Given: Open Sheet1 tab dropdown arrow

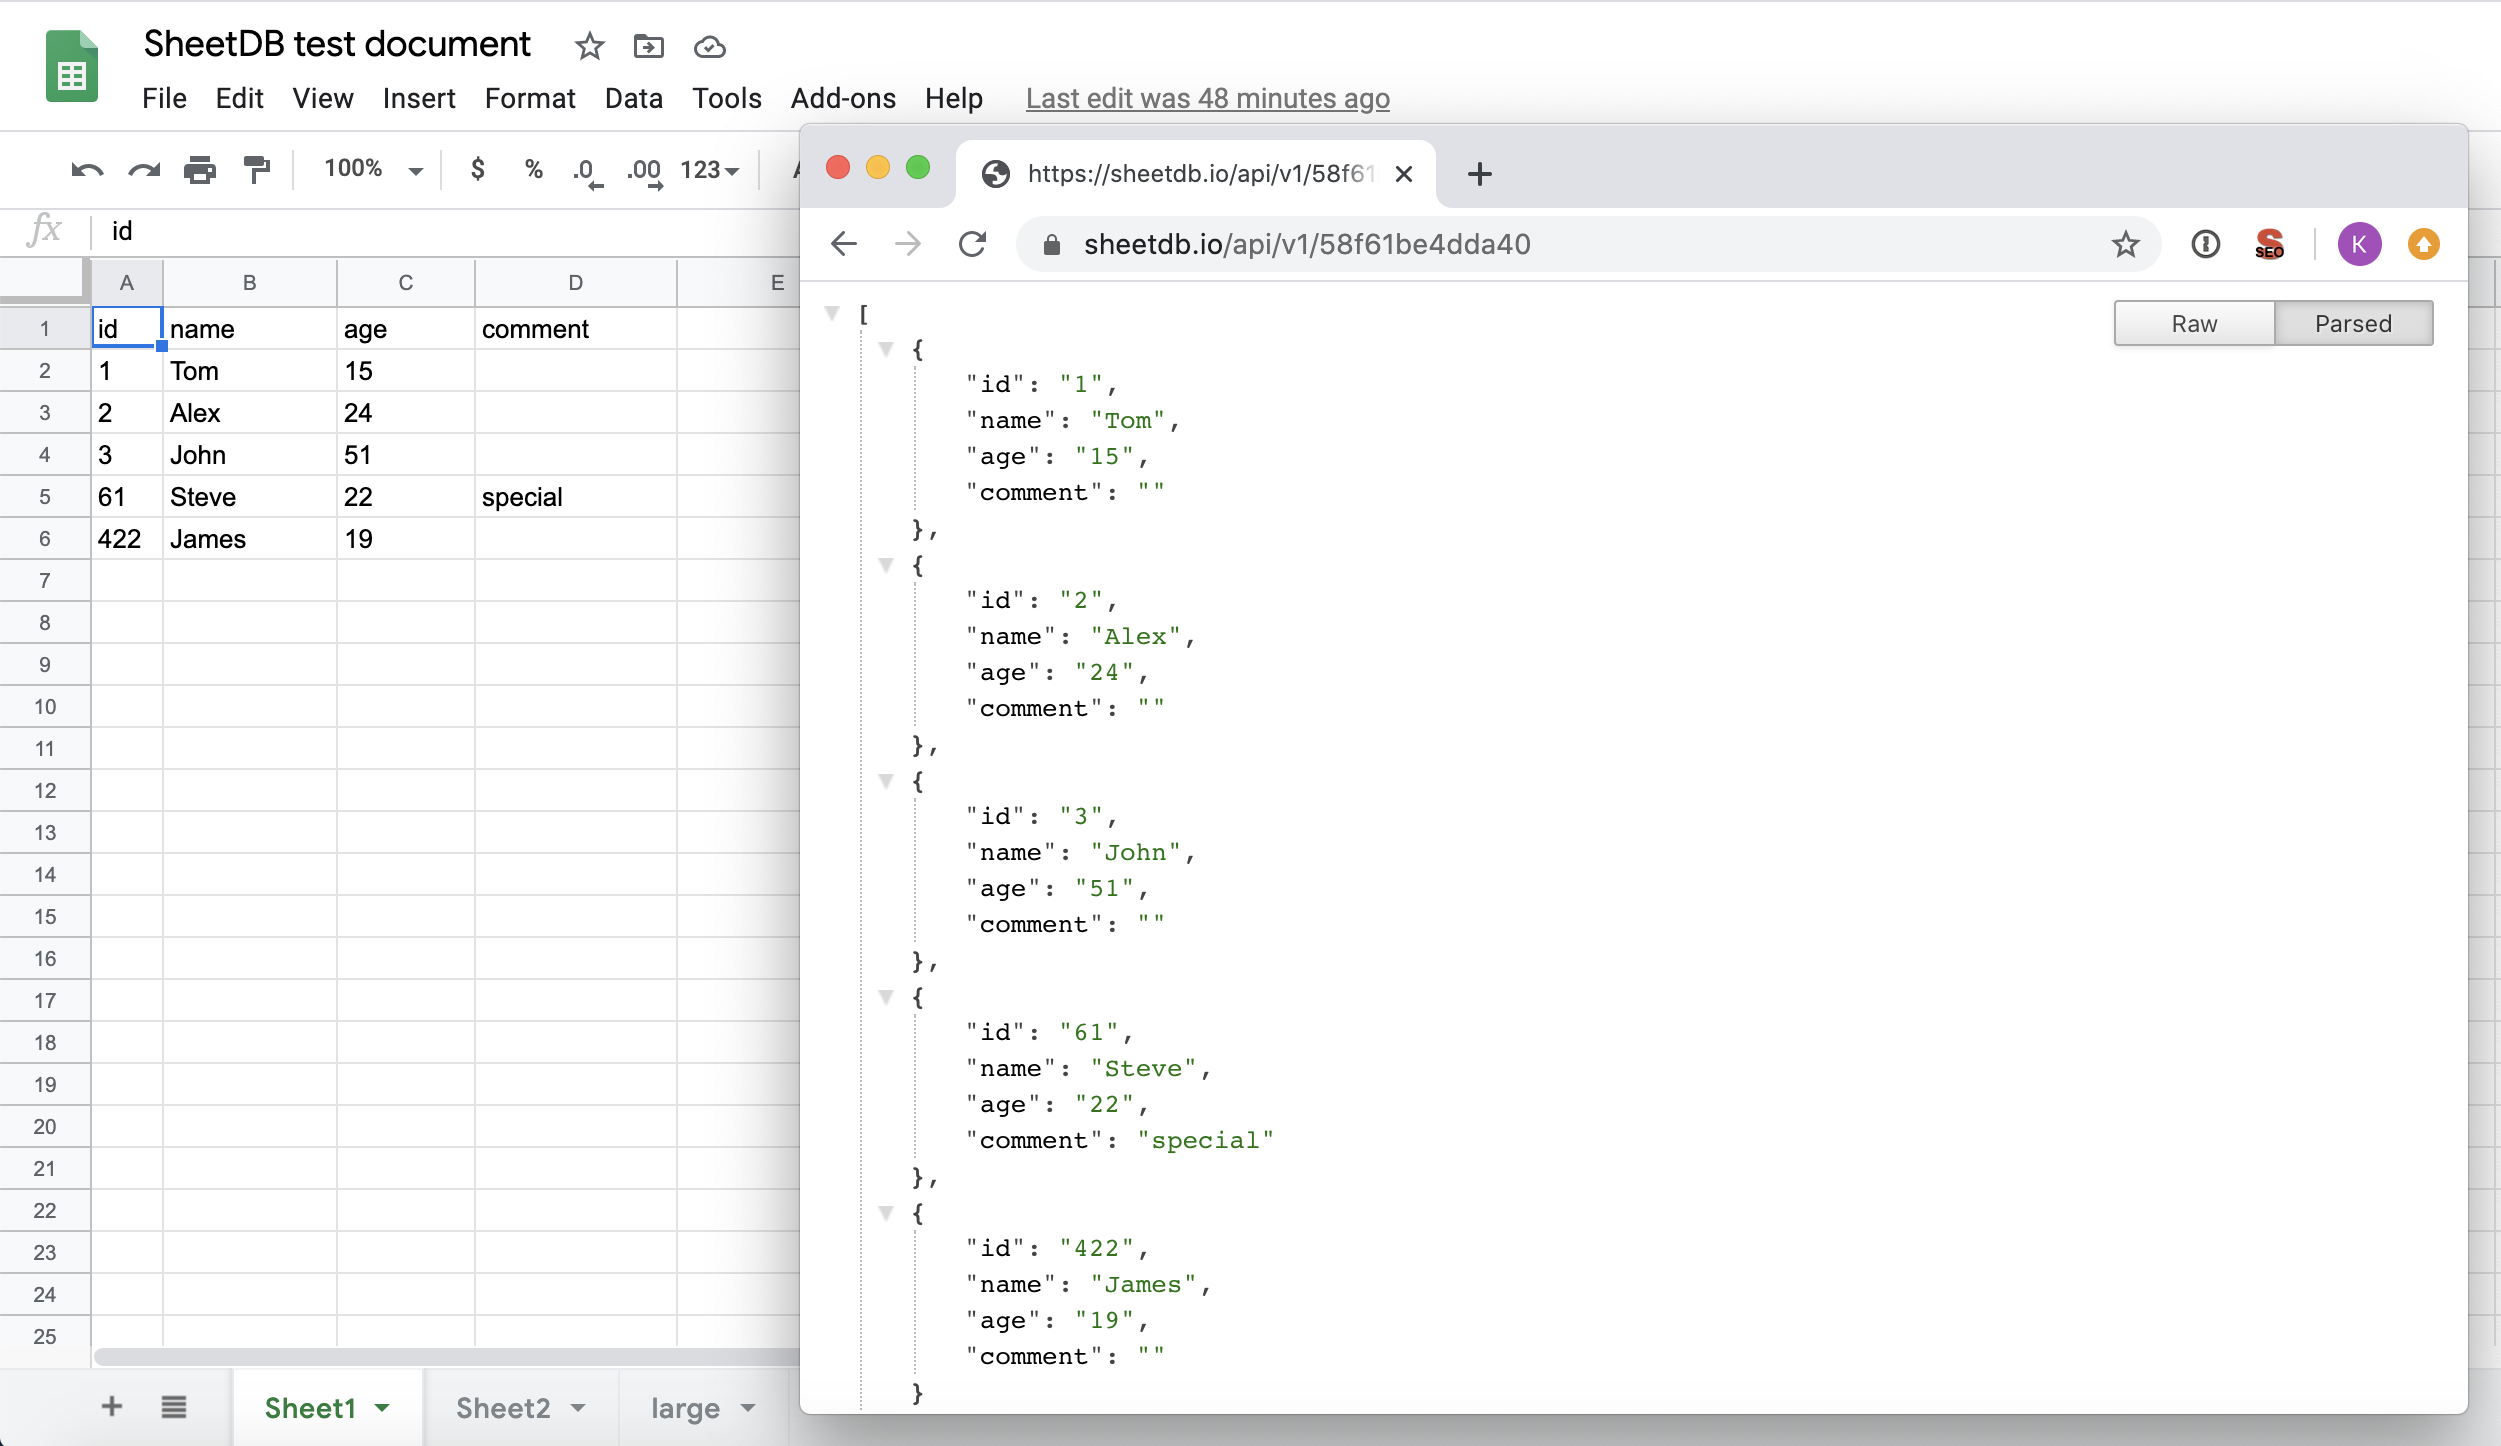Looking at the screenshot, I should tap(383, 1408).
